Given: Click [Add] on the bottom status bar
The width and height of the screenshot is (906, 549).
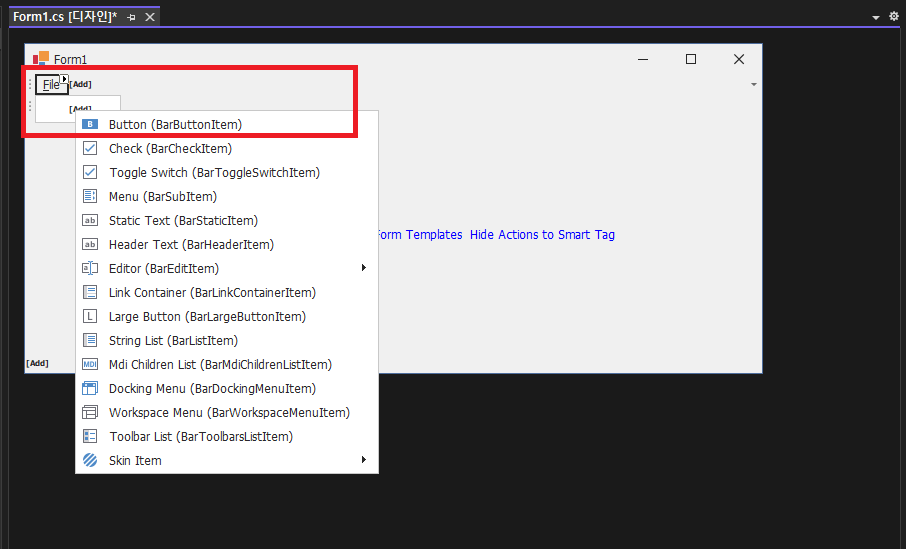Looking at the screenshot, I should 37,363.
